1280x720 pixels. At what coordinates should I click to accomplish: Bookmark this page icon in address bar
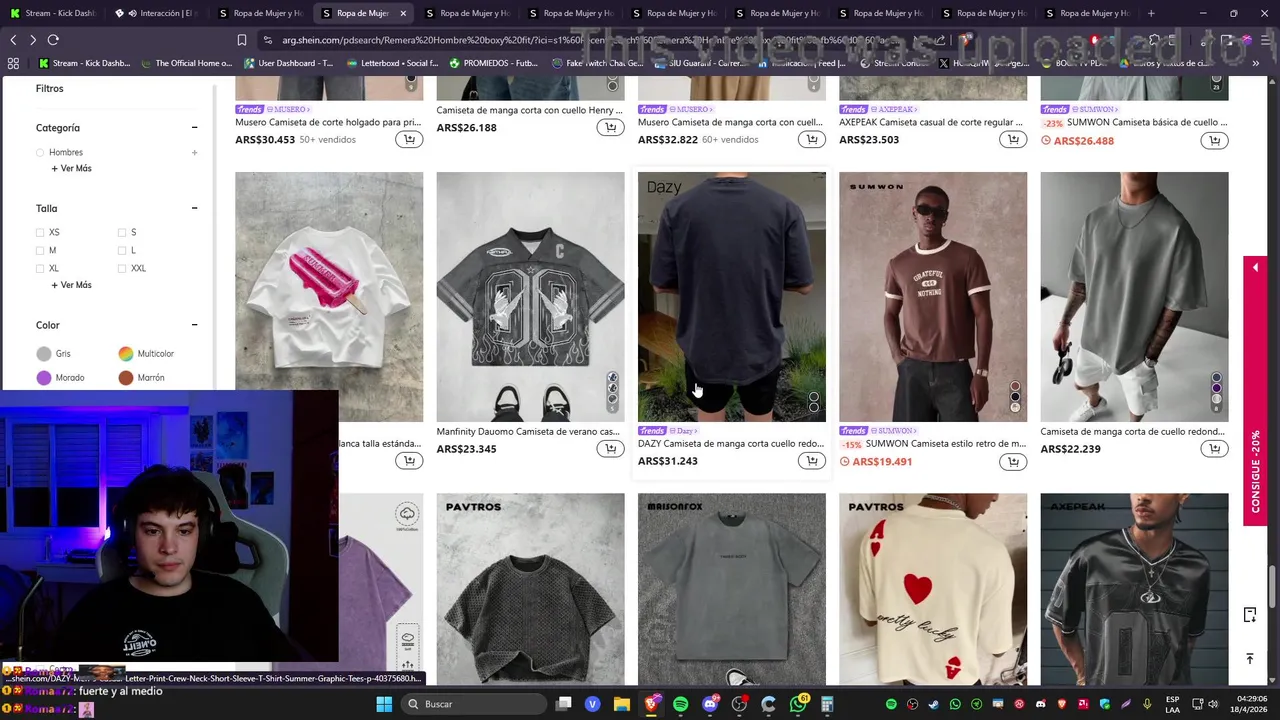pyautogui.click(x=241, y=40)
